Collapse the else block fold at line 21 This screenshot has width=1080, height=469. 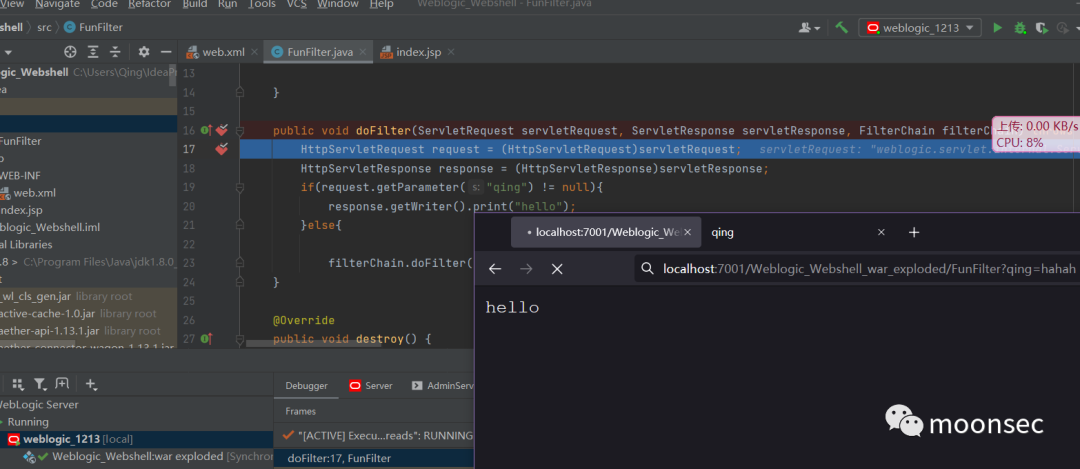[240, 225]
